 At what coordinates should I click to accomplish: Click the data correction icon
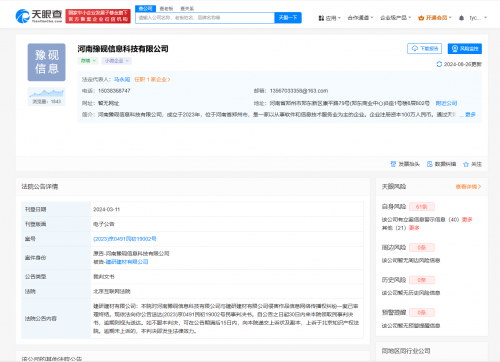tap(430, 164)
